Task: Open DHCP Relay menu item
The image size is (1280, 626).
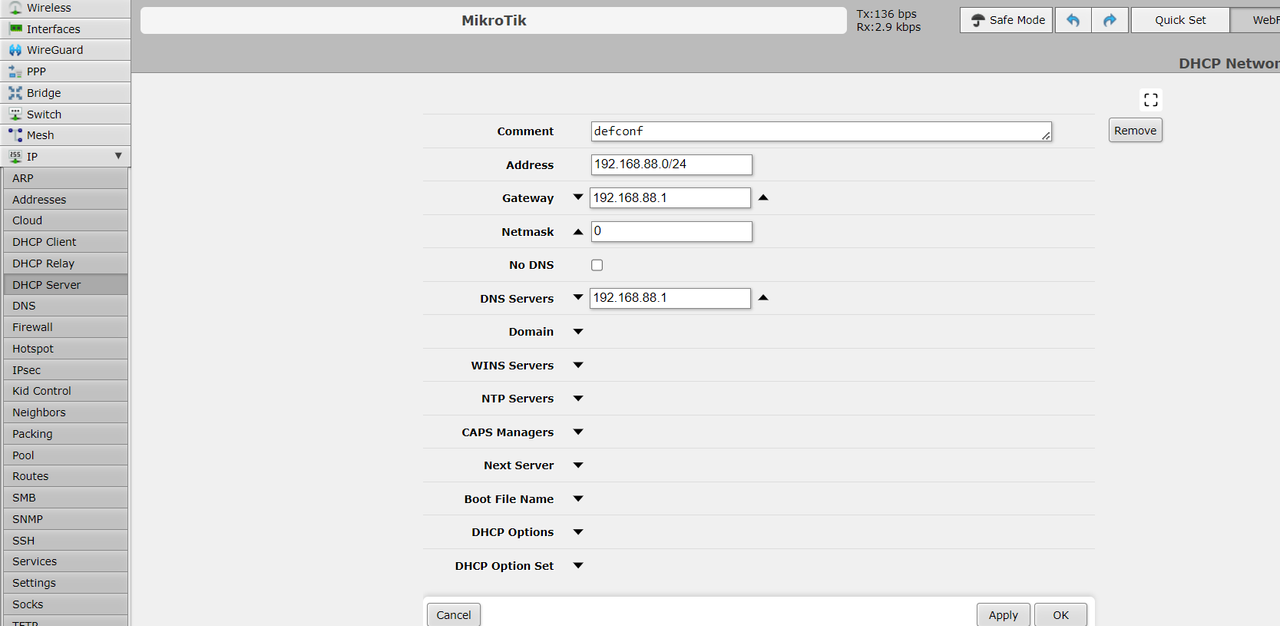Action: 65,264
